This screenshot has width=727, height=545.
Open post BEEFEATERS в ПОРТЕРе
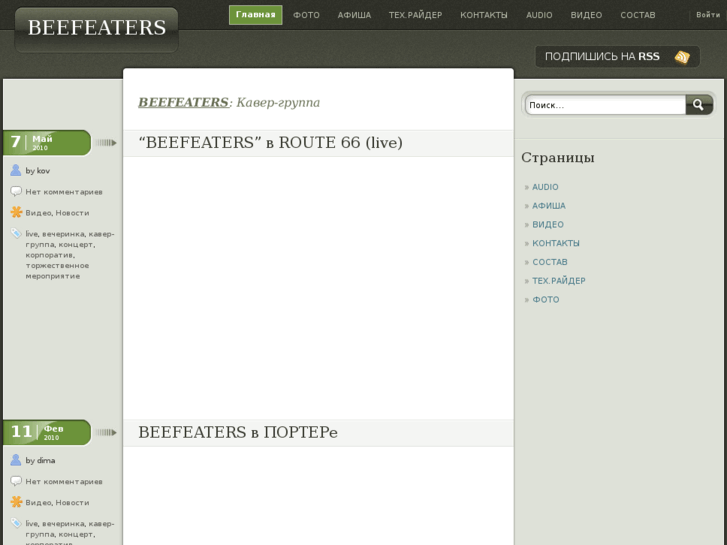click(x=238, y=433)
